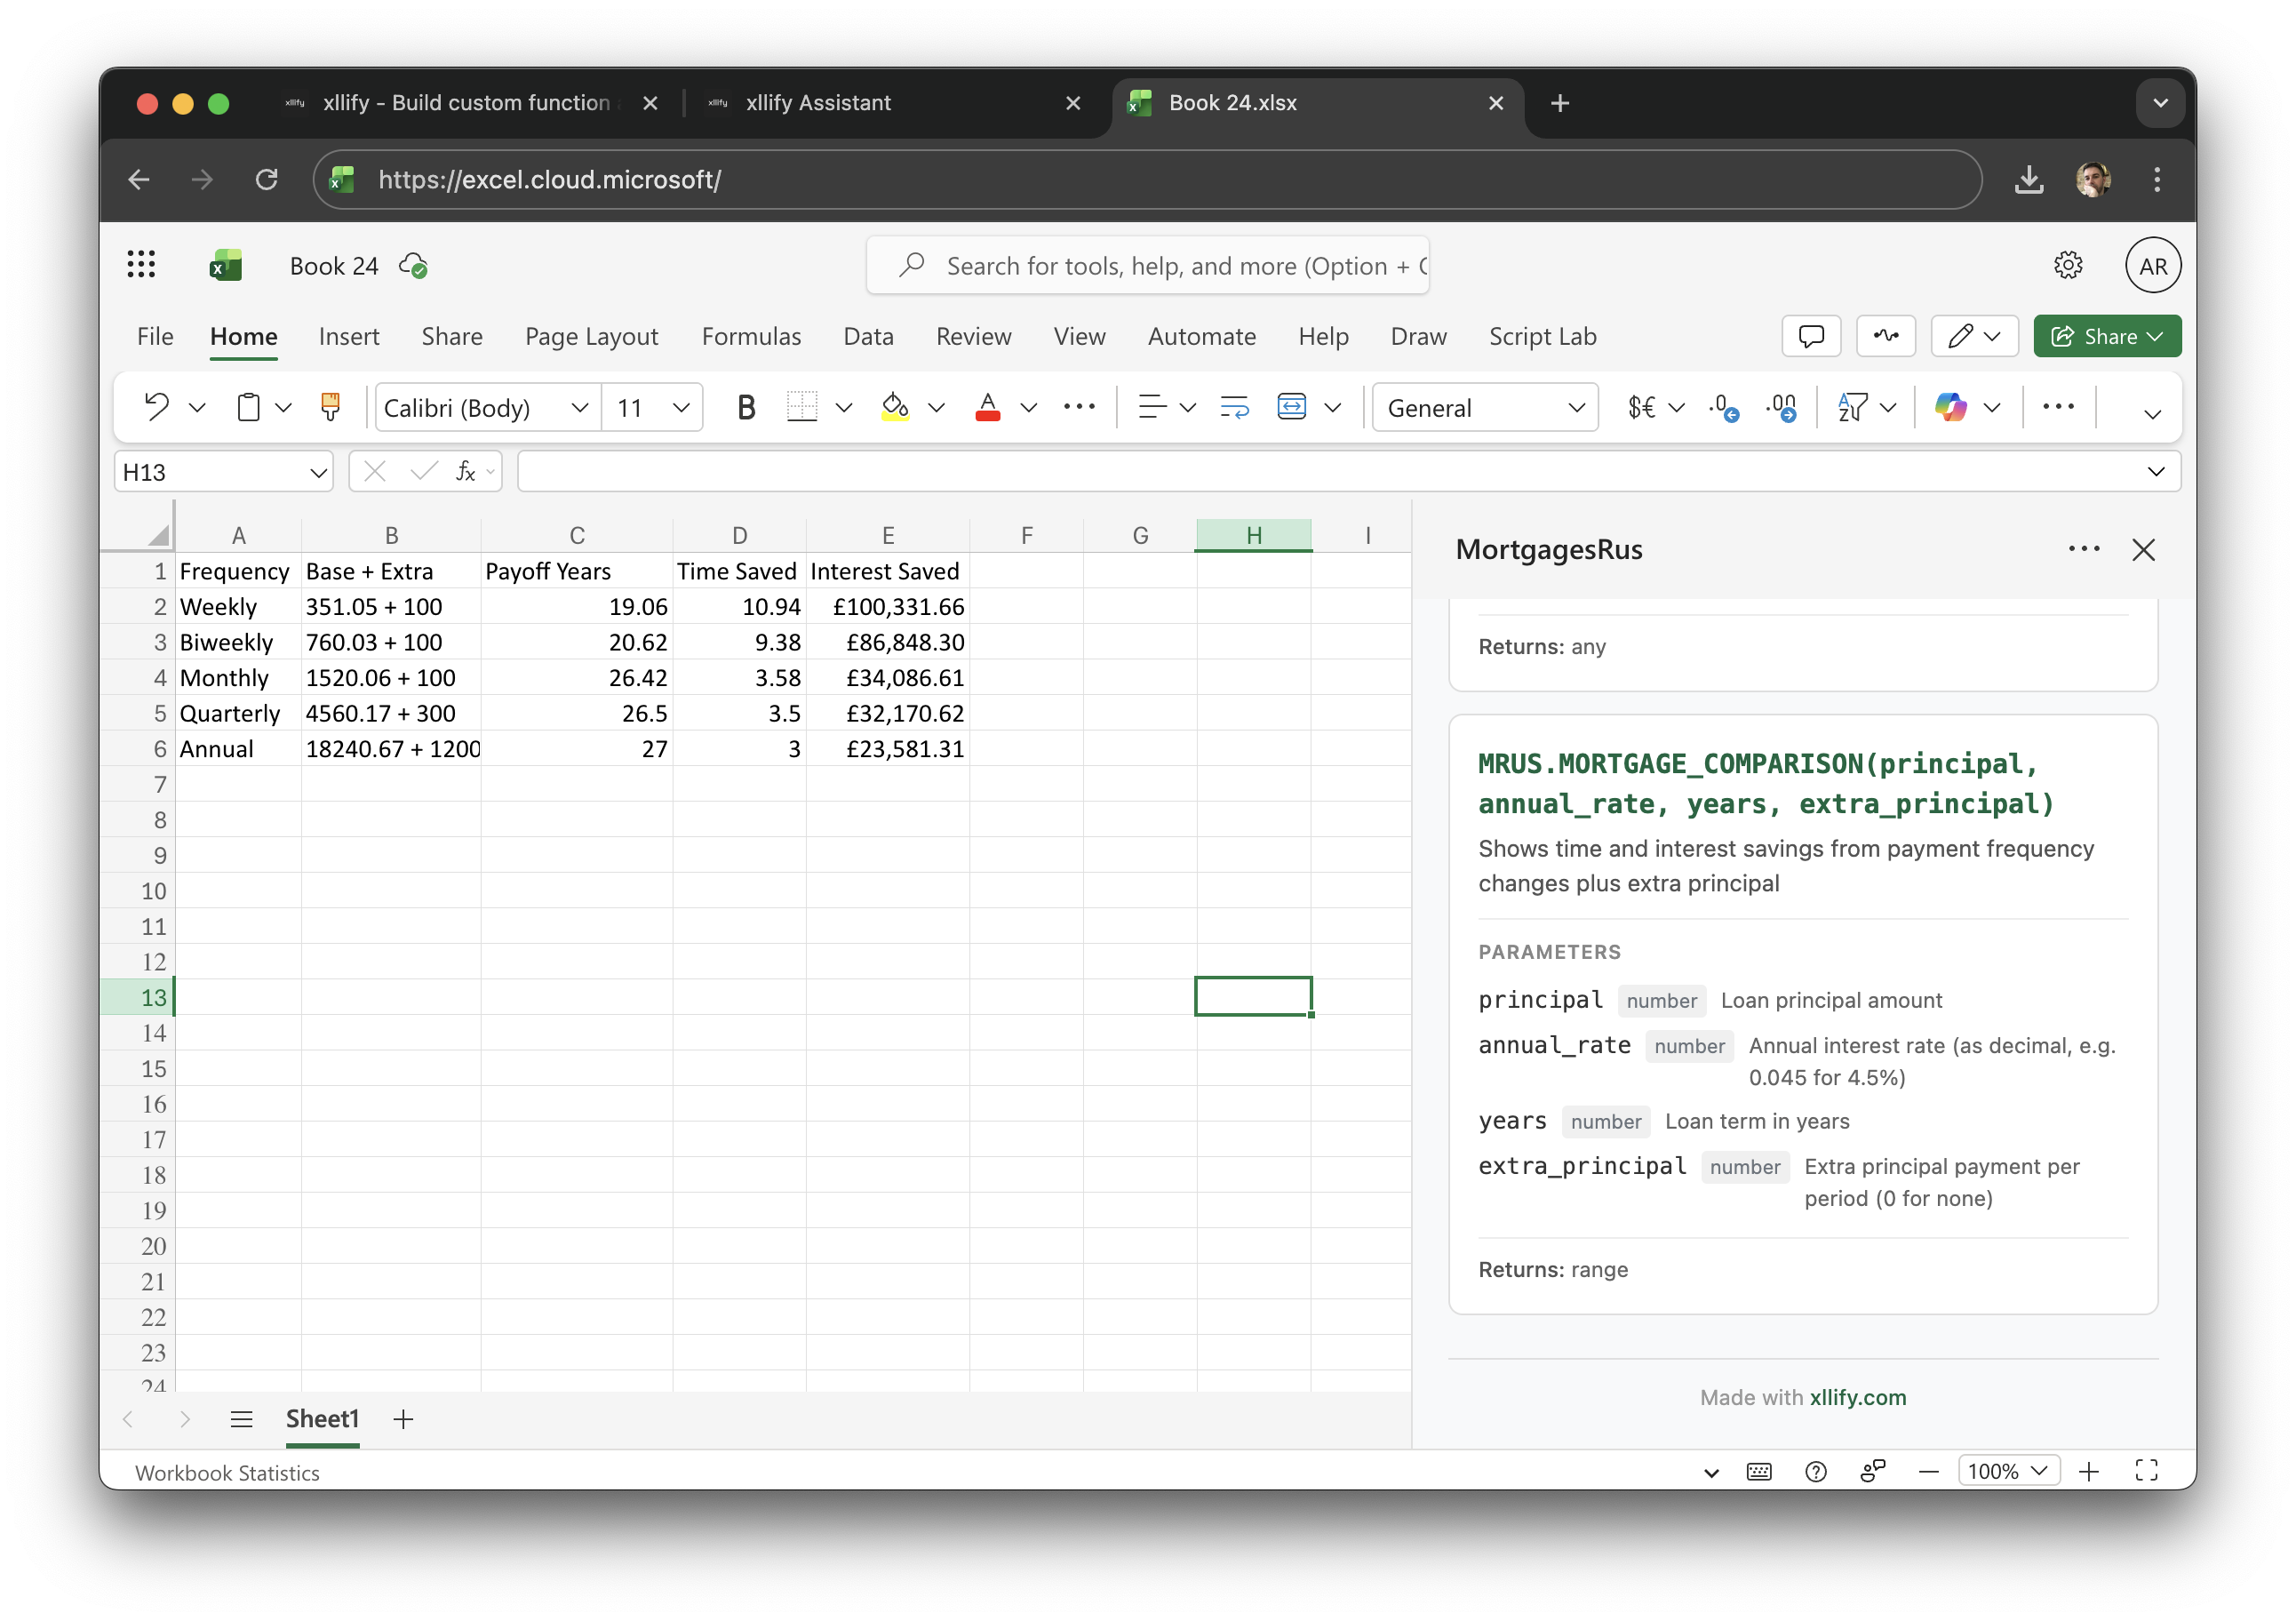Toggle wrap text for the selection
The height and width of the screenshot is (1621, 2296).
click(1234, 407)
